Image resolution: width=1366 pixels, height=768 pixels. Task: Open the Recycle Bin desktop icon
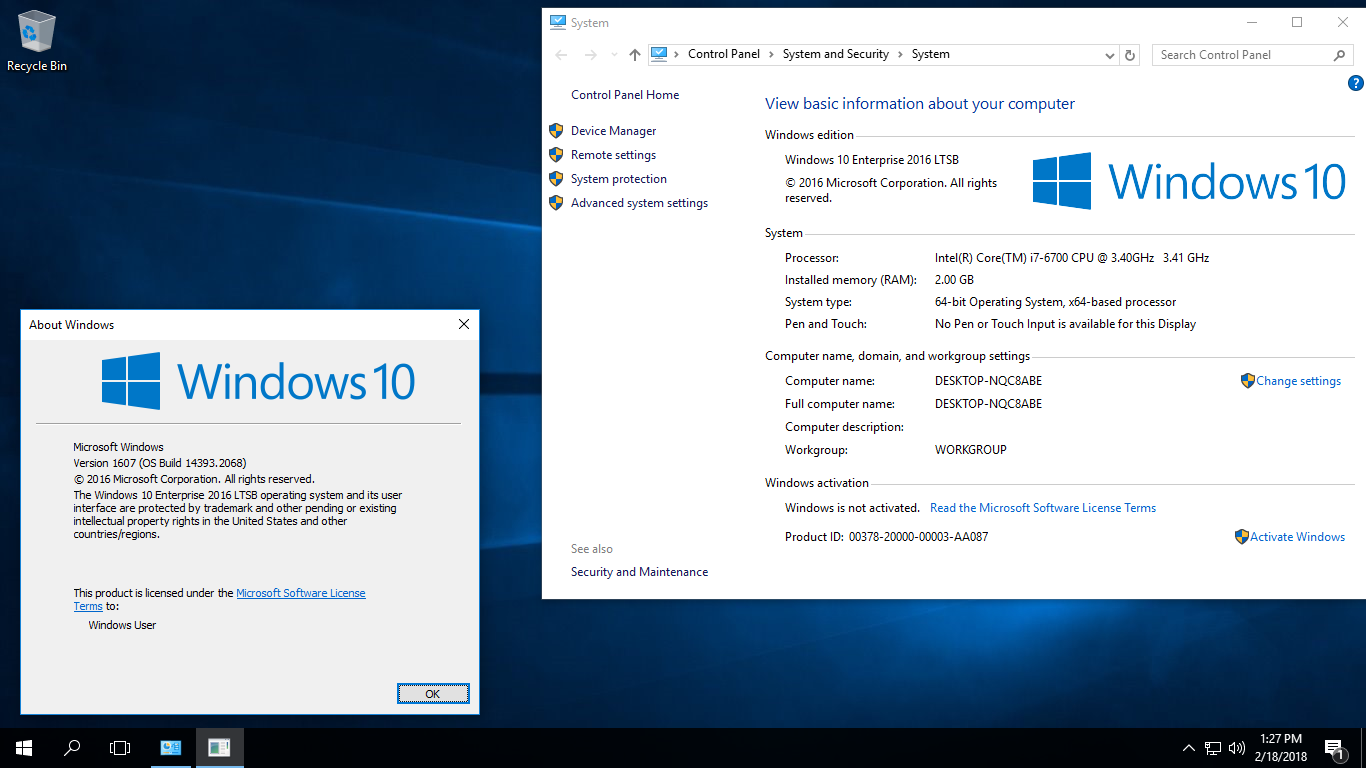coord(36,35)
